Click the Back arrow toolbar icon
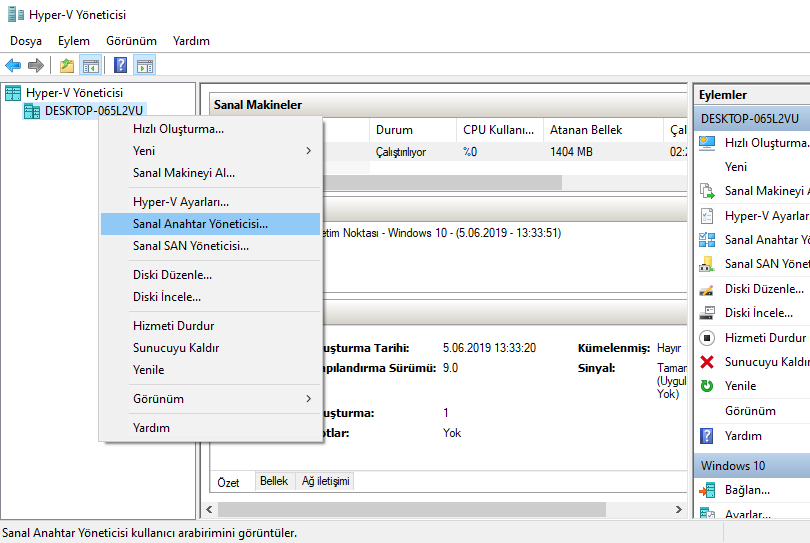The height and width of the screenshot is (543, 810). (x=13, y=66)
